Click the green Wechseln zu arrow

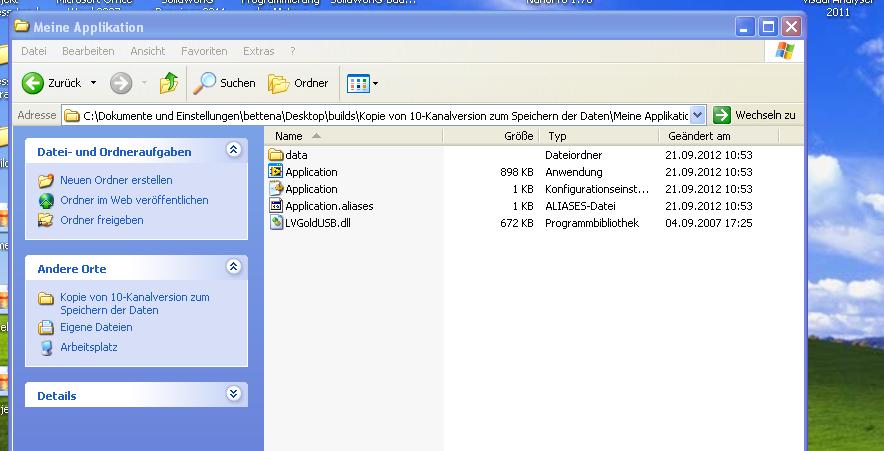click(x=722, y=115)
